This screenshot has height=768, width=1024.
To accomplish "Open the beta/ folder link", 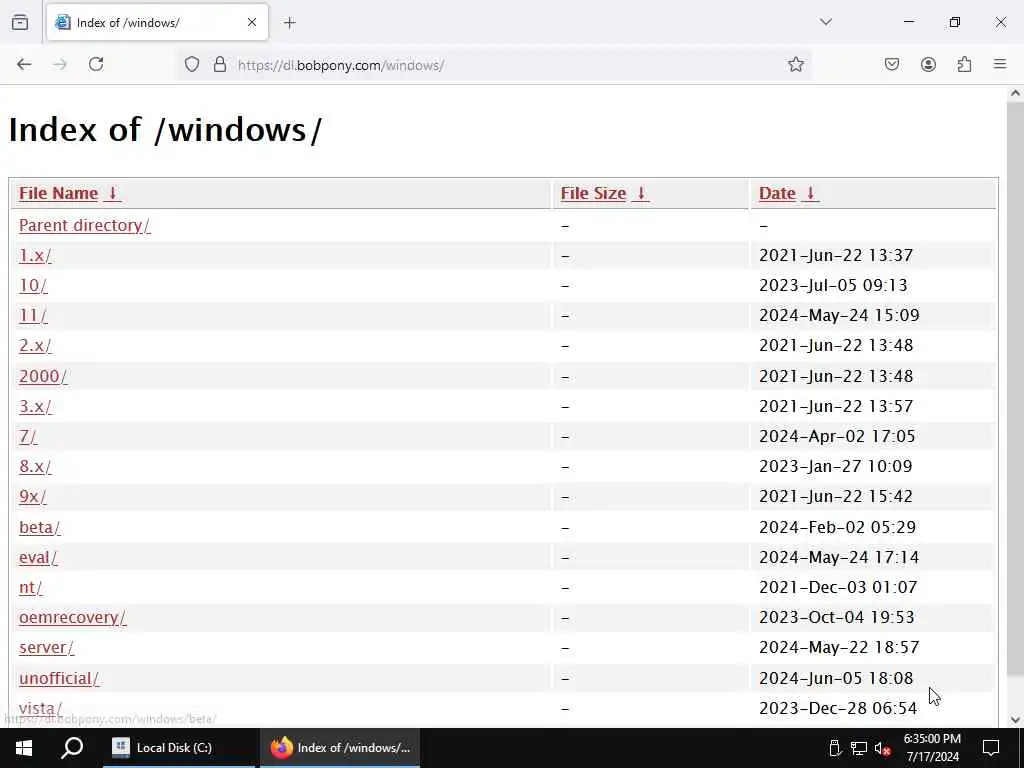I will point(39,527).
